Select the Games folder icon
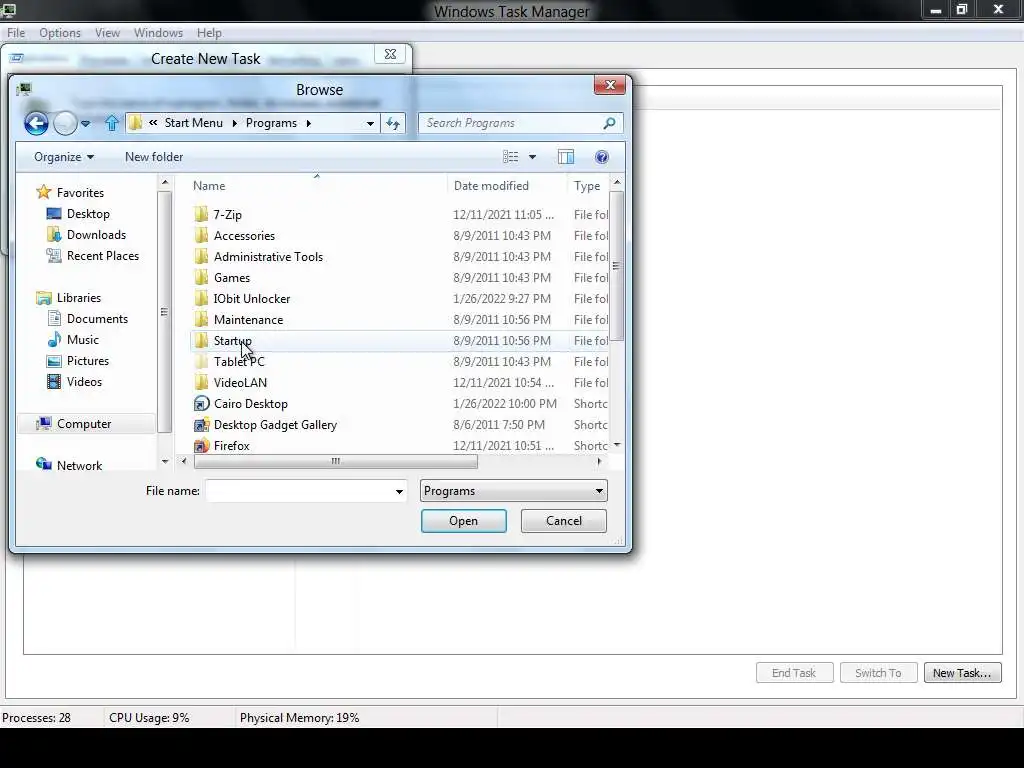This screenshot has width=1024, height=768. 201,278
